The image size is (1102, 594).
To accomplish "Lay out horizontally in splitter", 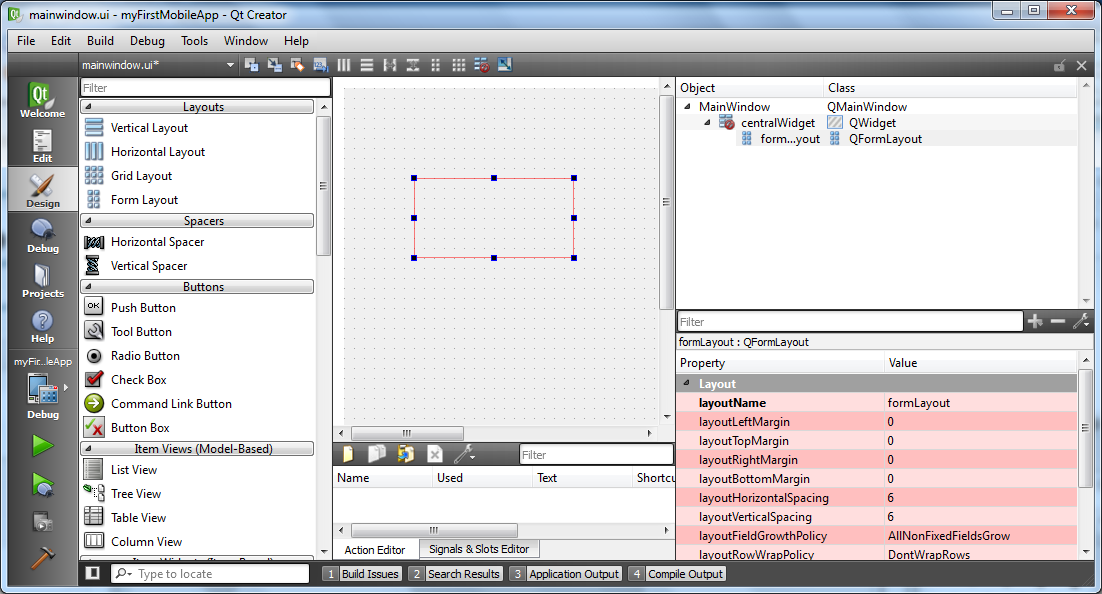I will click(390, 65).
